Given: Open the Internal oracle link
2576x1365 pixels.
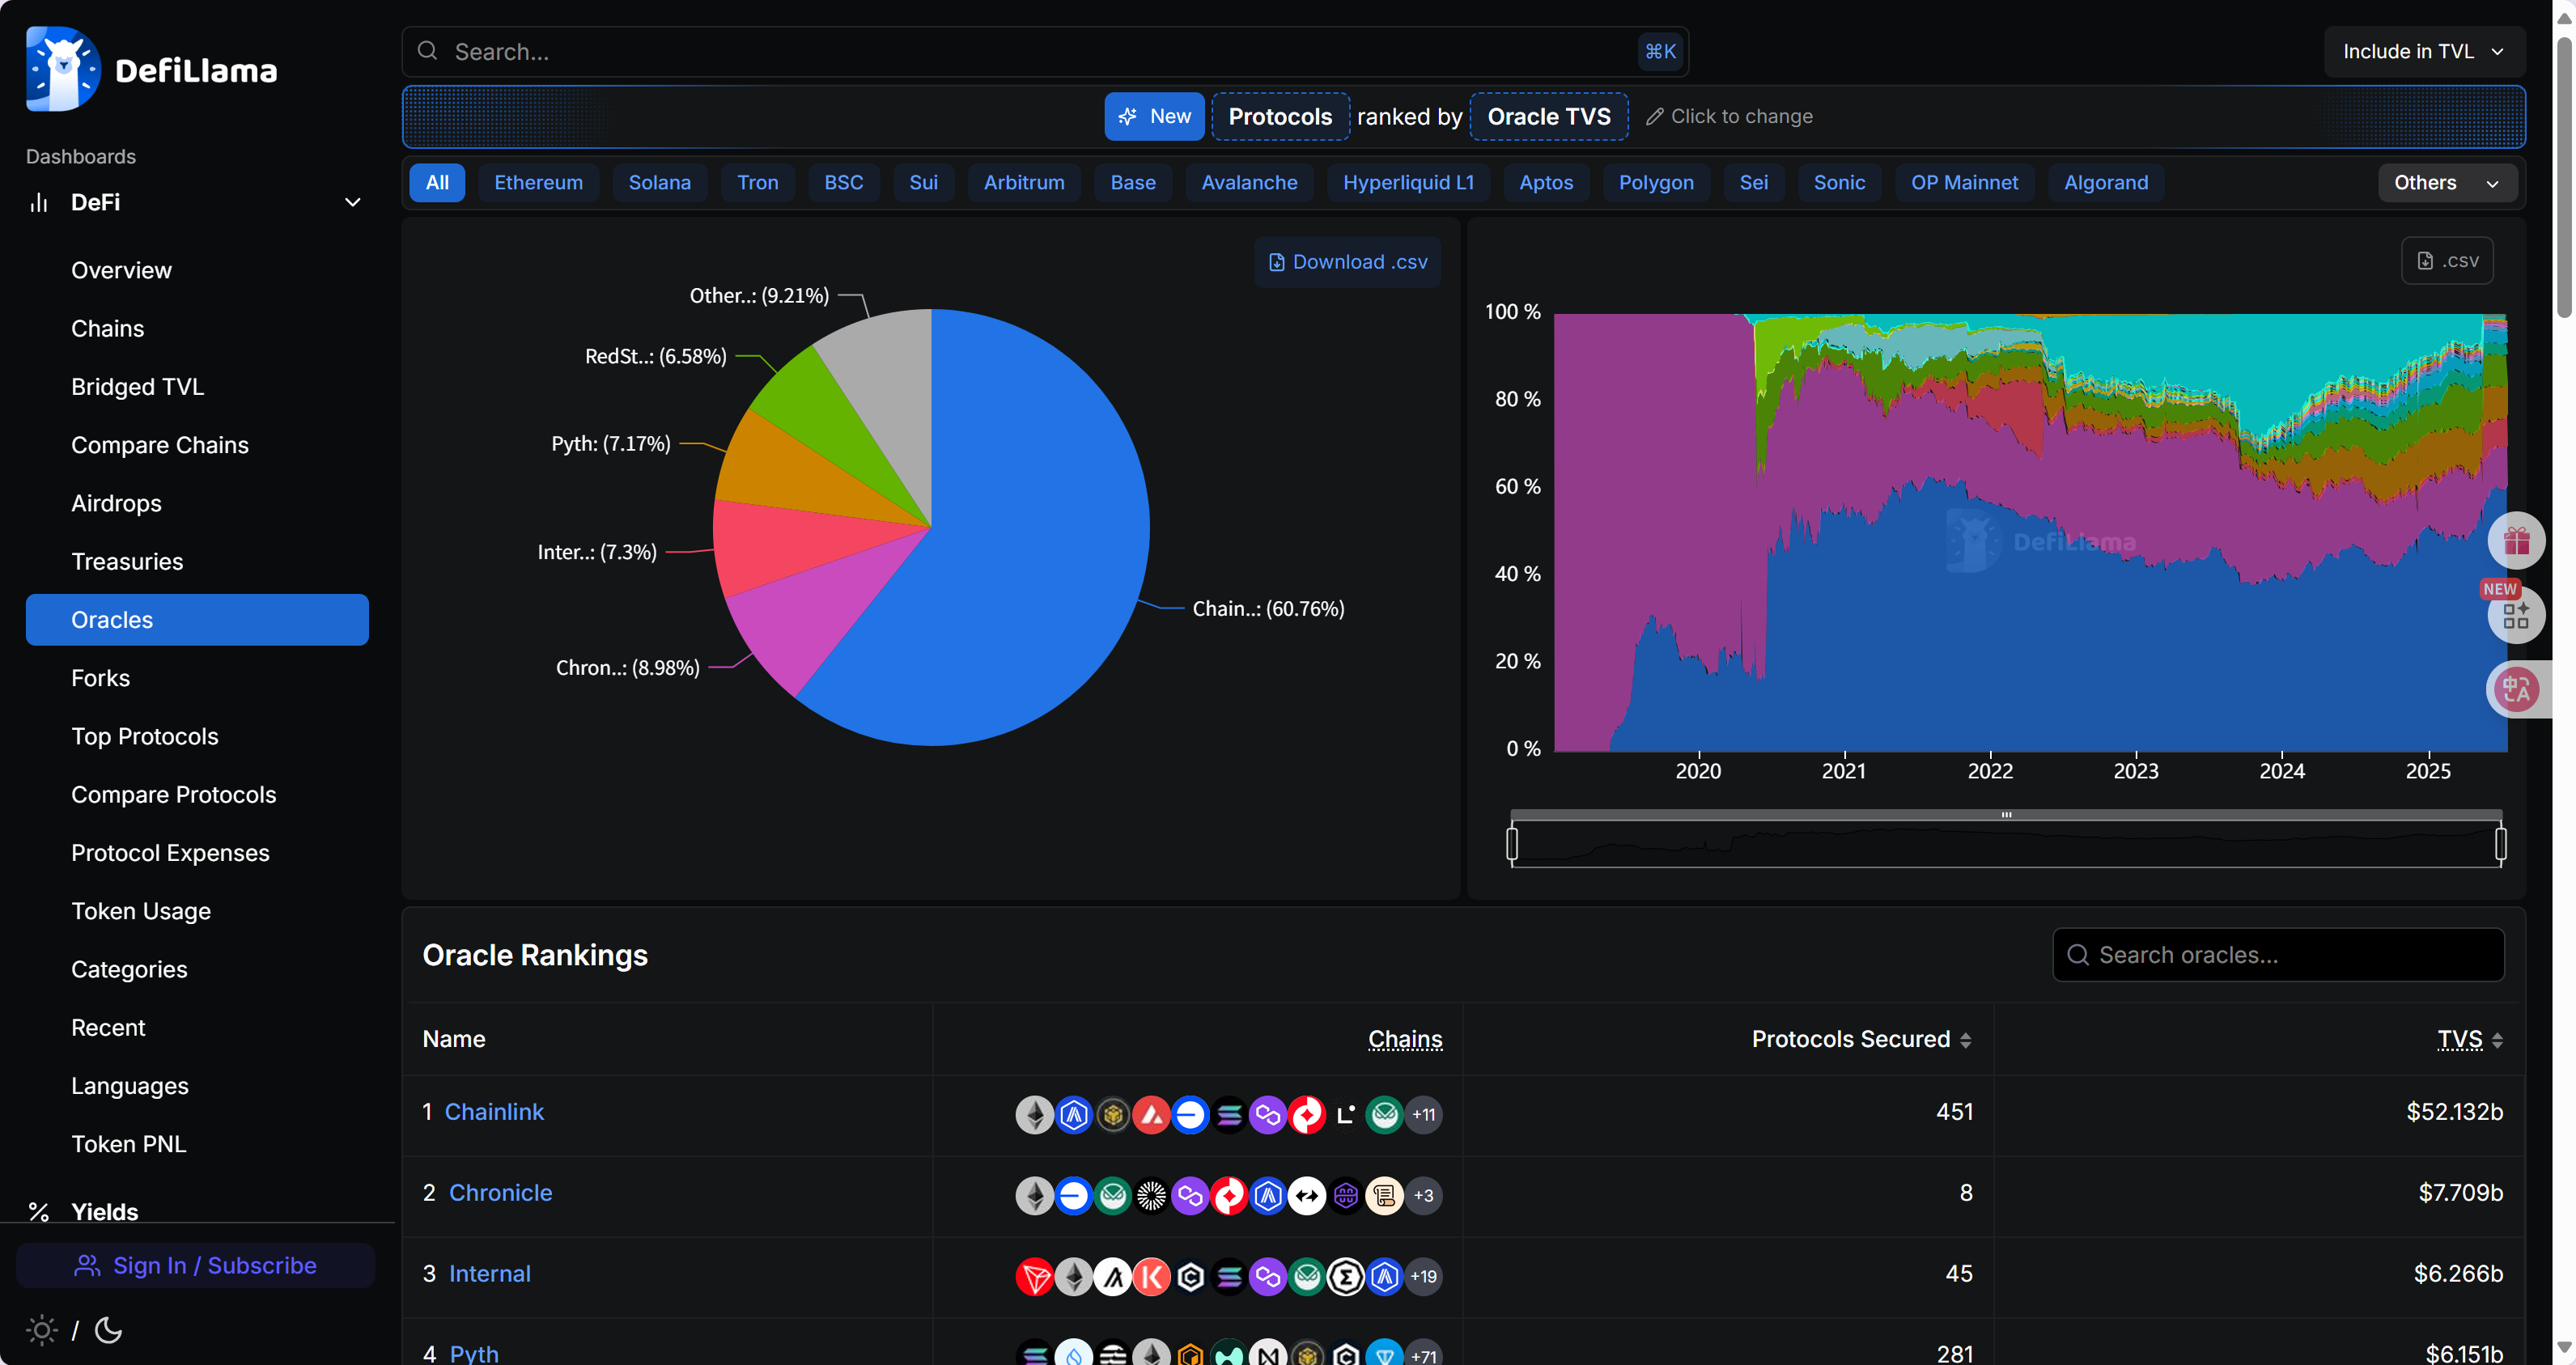Looking at the screenshot, I should (489, 1274).
